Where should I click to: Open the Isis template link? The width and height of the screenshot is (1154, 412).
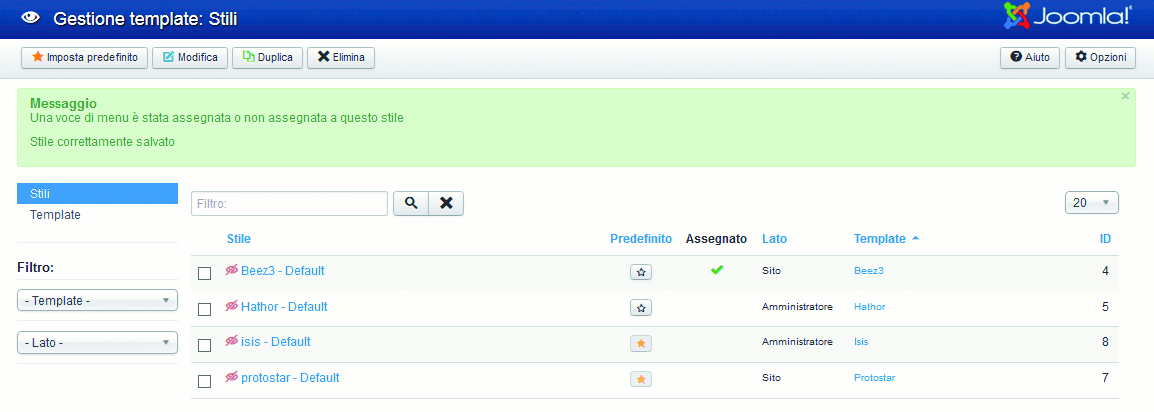[861, 342]
